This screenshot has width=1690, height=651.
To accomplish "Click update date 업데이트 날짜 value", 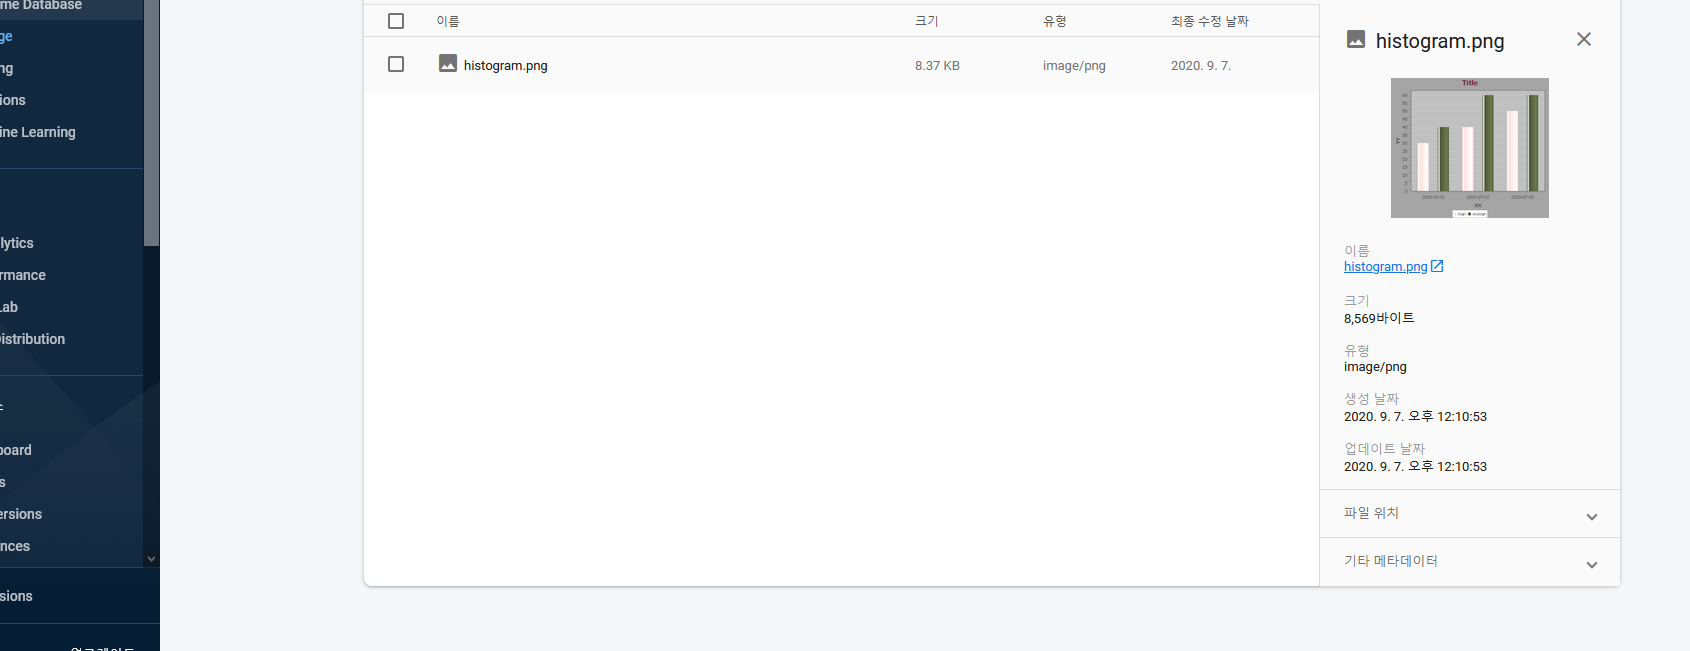I will (x=1415, y=467).
